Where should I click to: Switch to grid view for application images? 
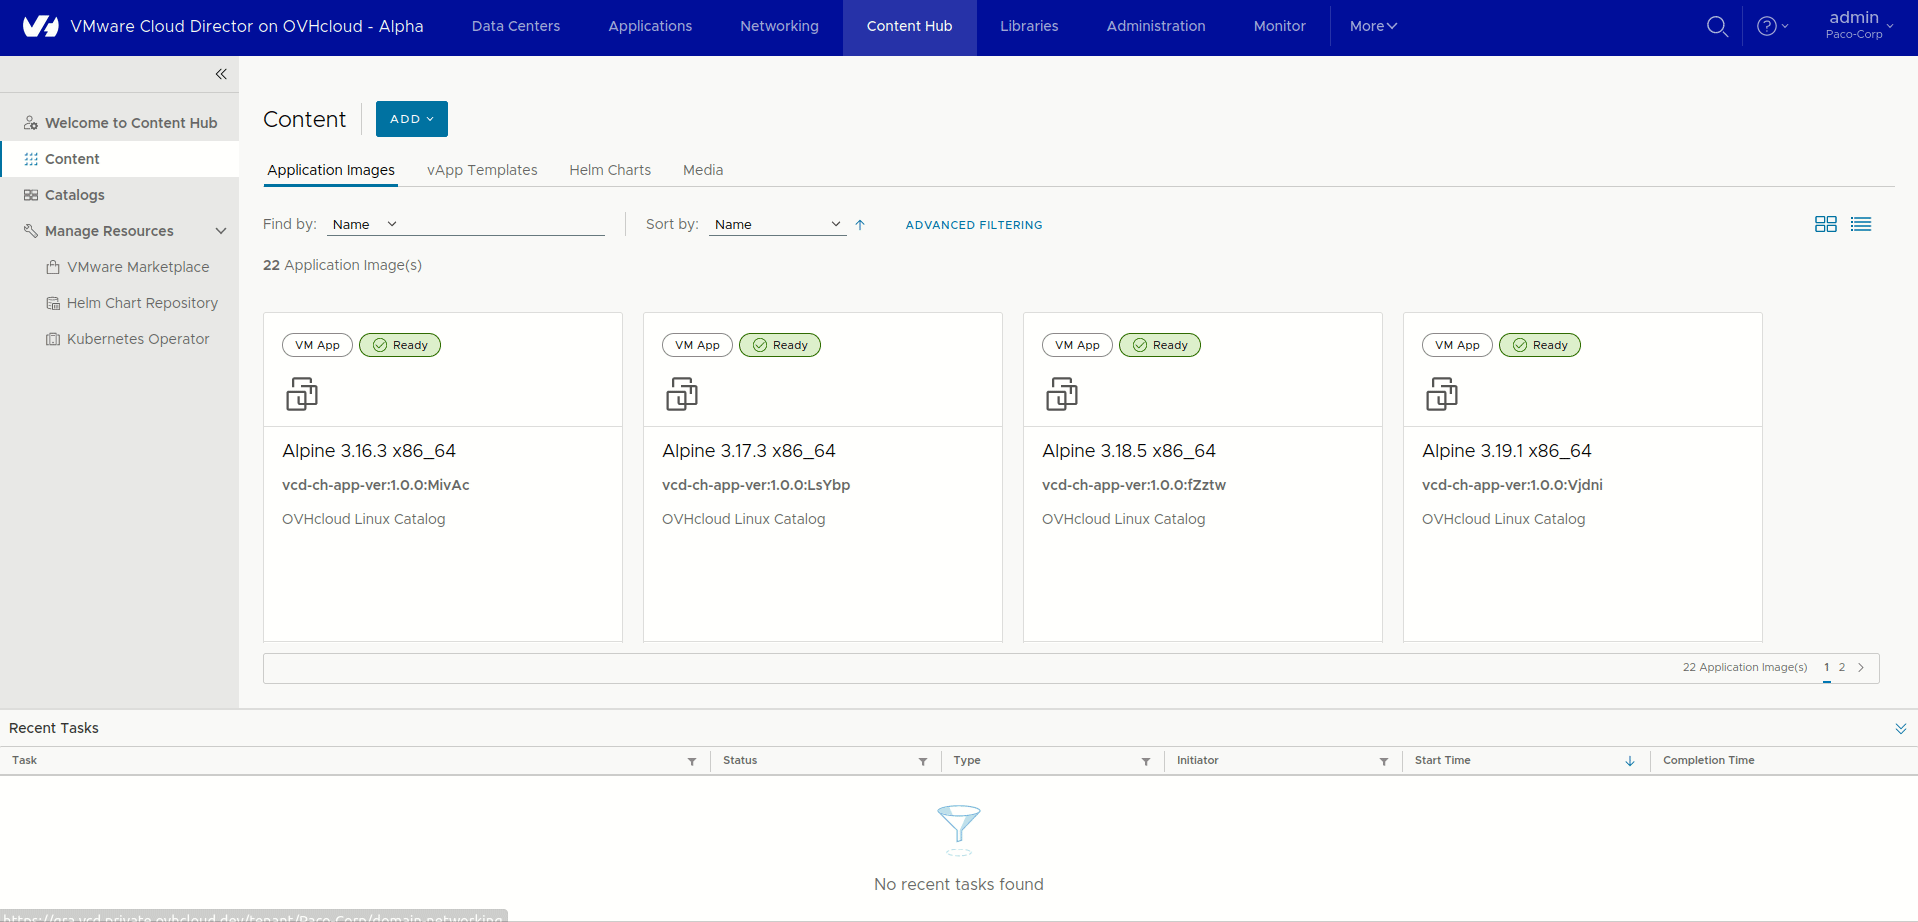point(1825,224)
